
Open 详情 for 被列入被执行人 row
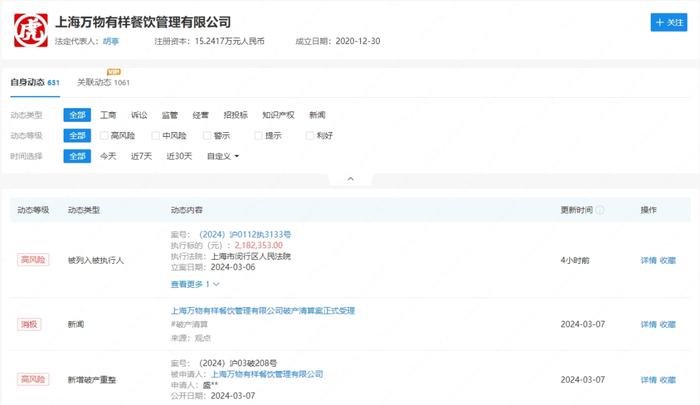(648, 260)
